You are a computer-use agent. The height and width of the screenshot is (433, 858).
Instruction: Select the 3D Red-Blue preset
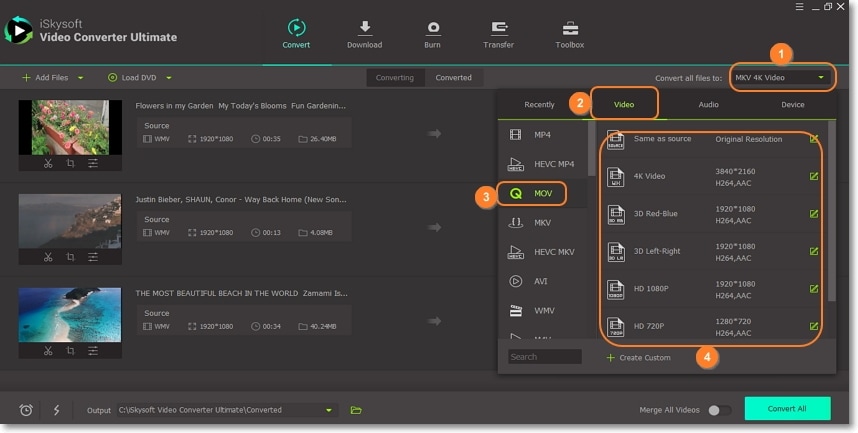pos(711,214)
